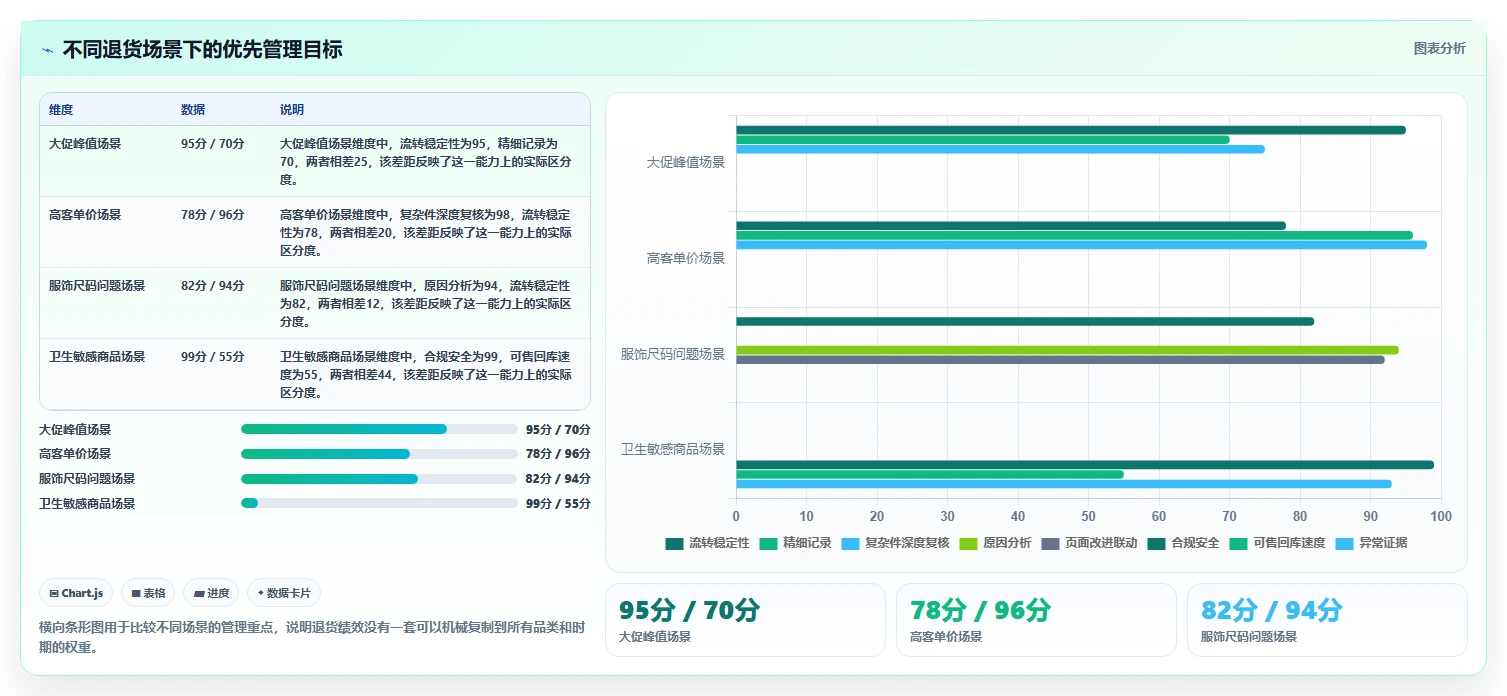Click 大促峰值场景 light-blue bar reaching 75

click(1000, 149)
